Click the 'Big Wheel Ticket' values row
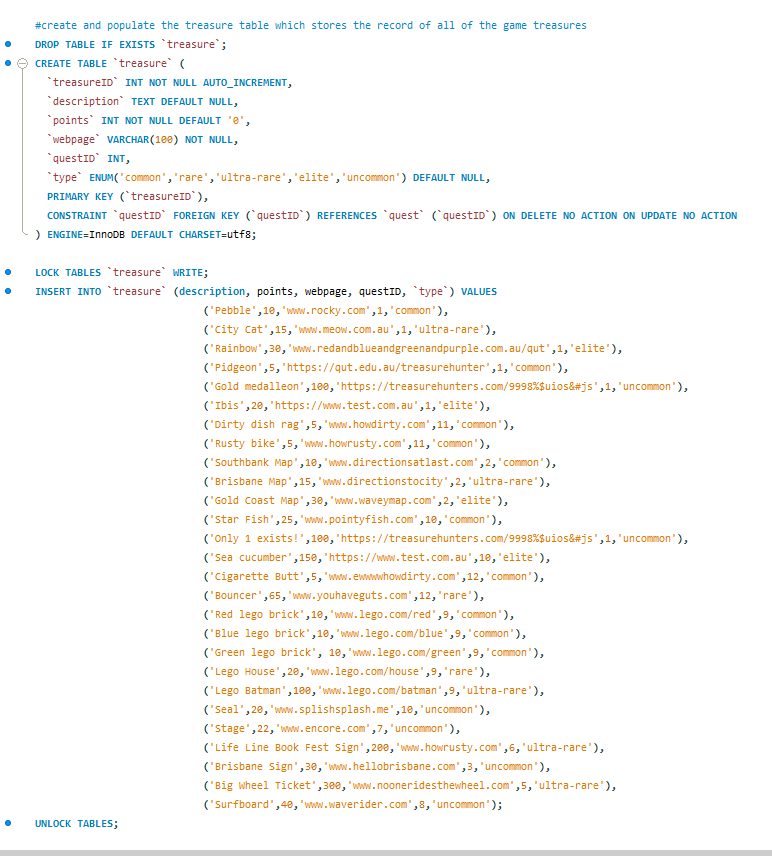 (410, 786)
